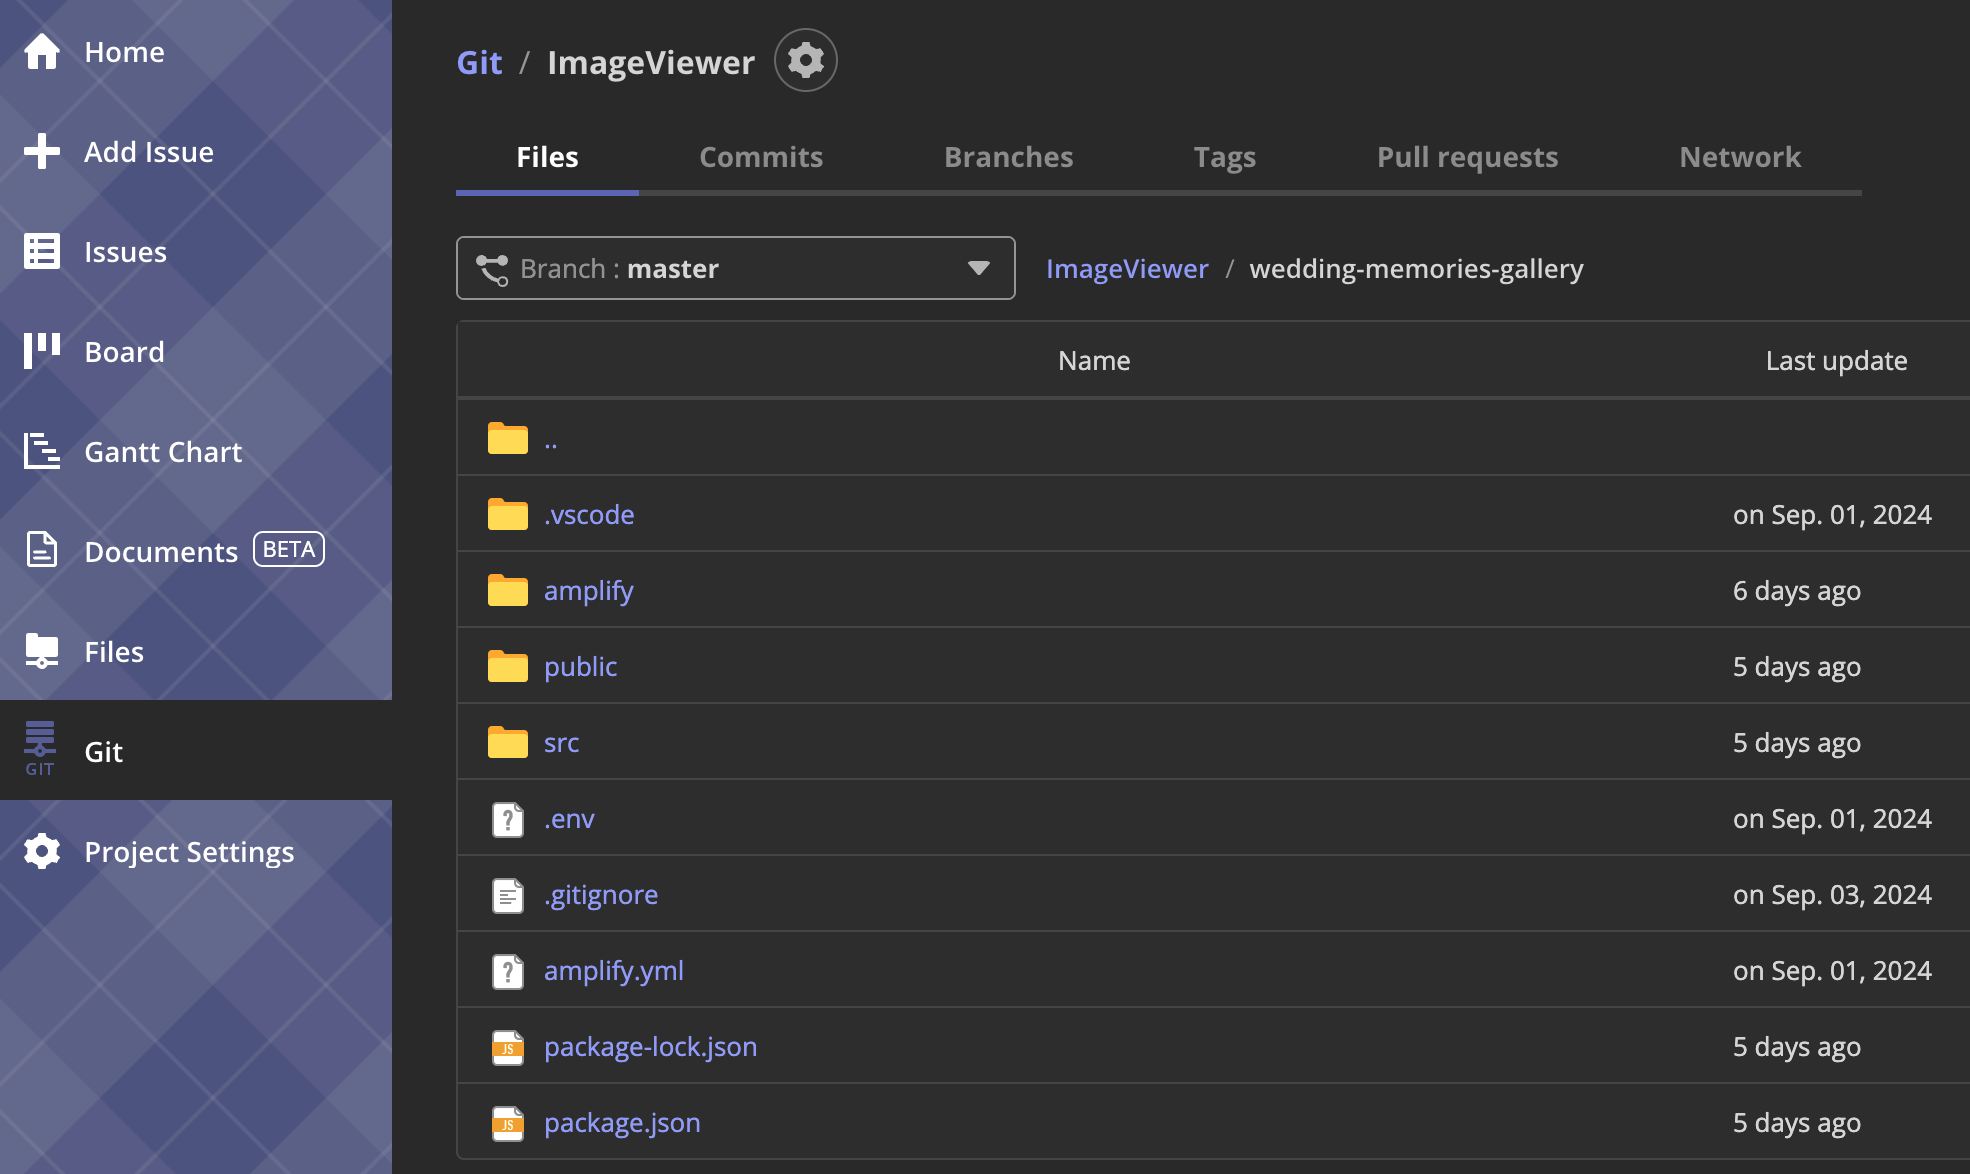This screenshot has height=1174, width=1970.
Task: Open the package-lock.json file link
Action: tap(650, 1046)
